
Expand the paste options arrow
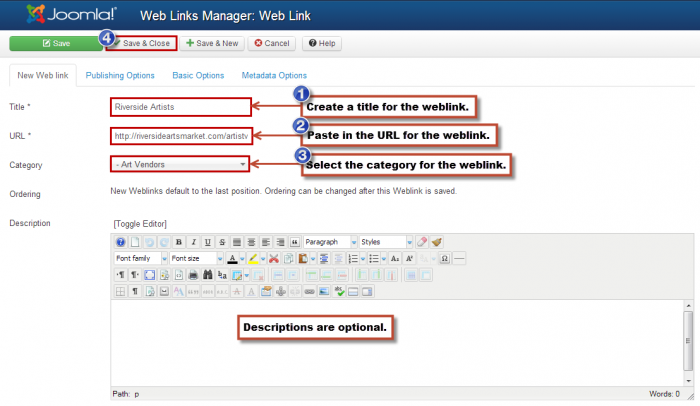[x=313, y=258]
